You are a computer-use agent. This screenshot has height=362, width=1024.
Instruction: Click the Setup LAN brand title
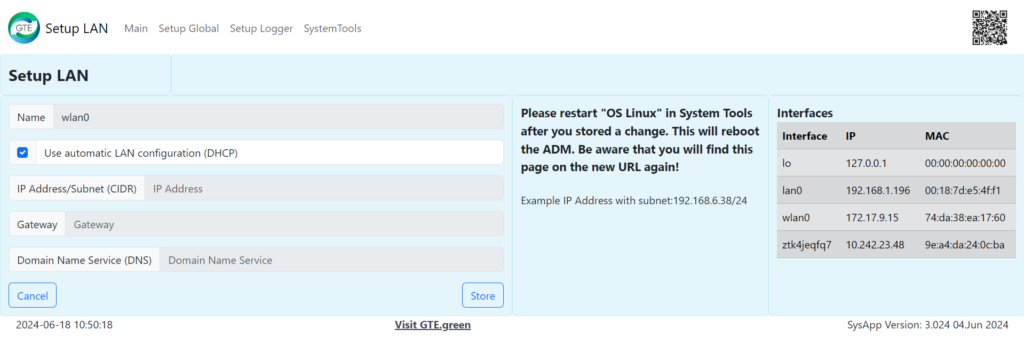click(x=76, y=29)
